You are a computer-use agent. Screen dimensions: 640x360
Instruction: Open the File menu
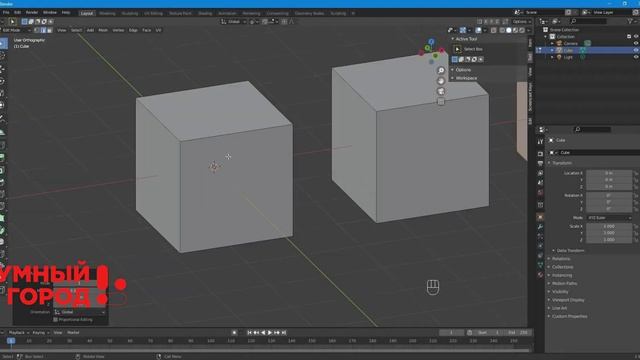(x=6, y=13)
